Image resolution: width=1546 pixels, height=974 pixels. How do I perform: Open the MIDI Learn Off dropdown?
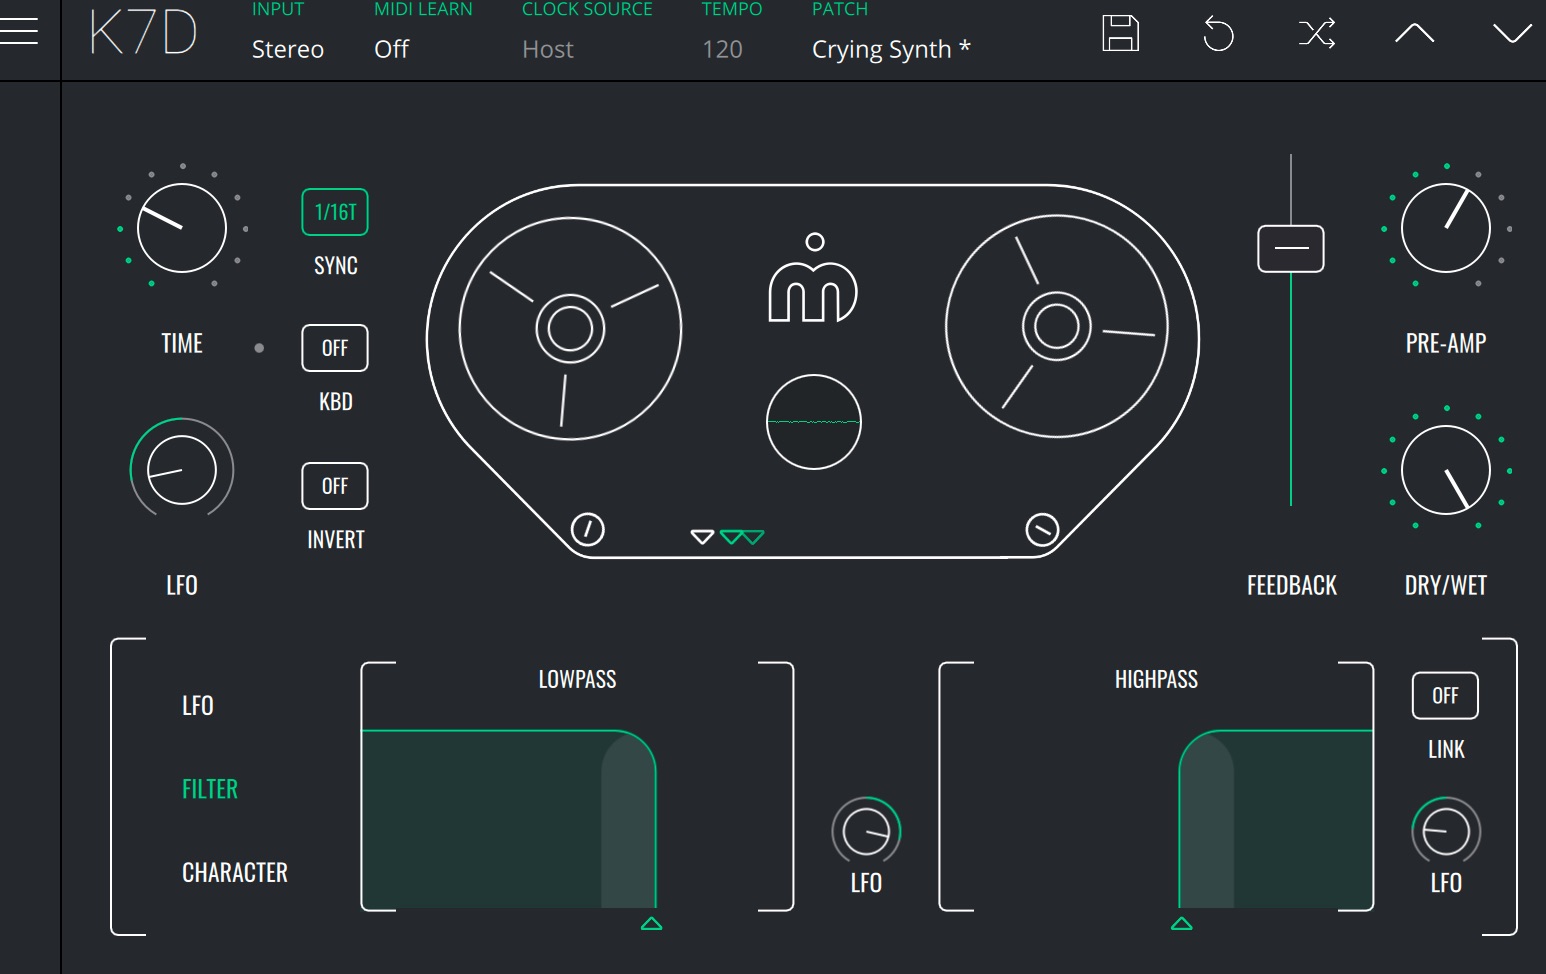coord(391,49)
